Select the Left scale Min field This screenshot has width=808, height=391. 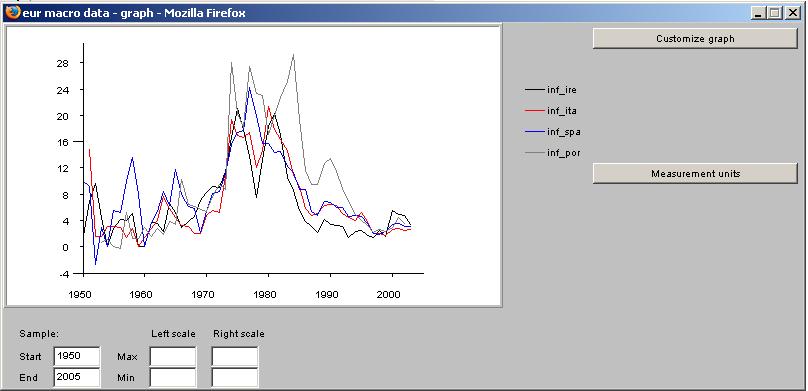tap(173, 377)
